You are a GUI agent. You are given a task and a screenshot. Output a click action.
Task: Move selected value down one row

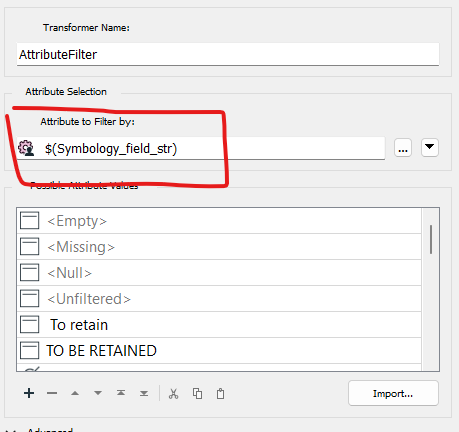tap(98, 393)
